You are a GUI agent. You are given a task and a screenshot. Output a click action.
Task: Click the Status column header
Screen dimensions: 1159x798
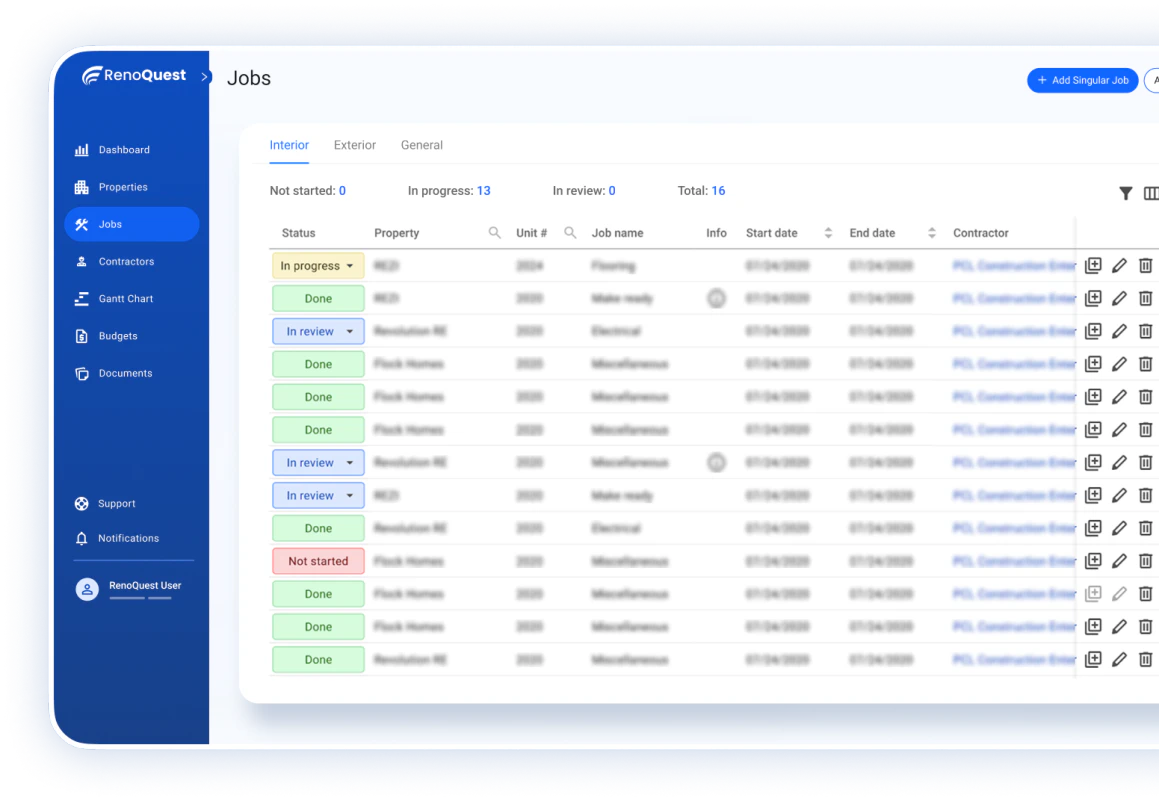pos(299,233)
